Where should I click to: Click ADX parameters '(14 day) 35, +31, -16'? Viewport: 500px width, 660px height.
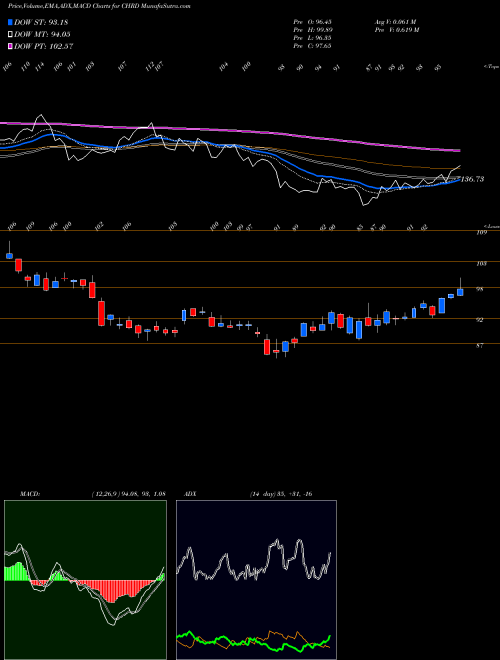[x=281, y=494]
